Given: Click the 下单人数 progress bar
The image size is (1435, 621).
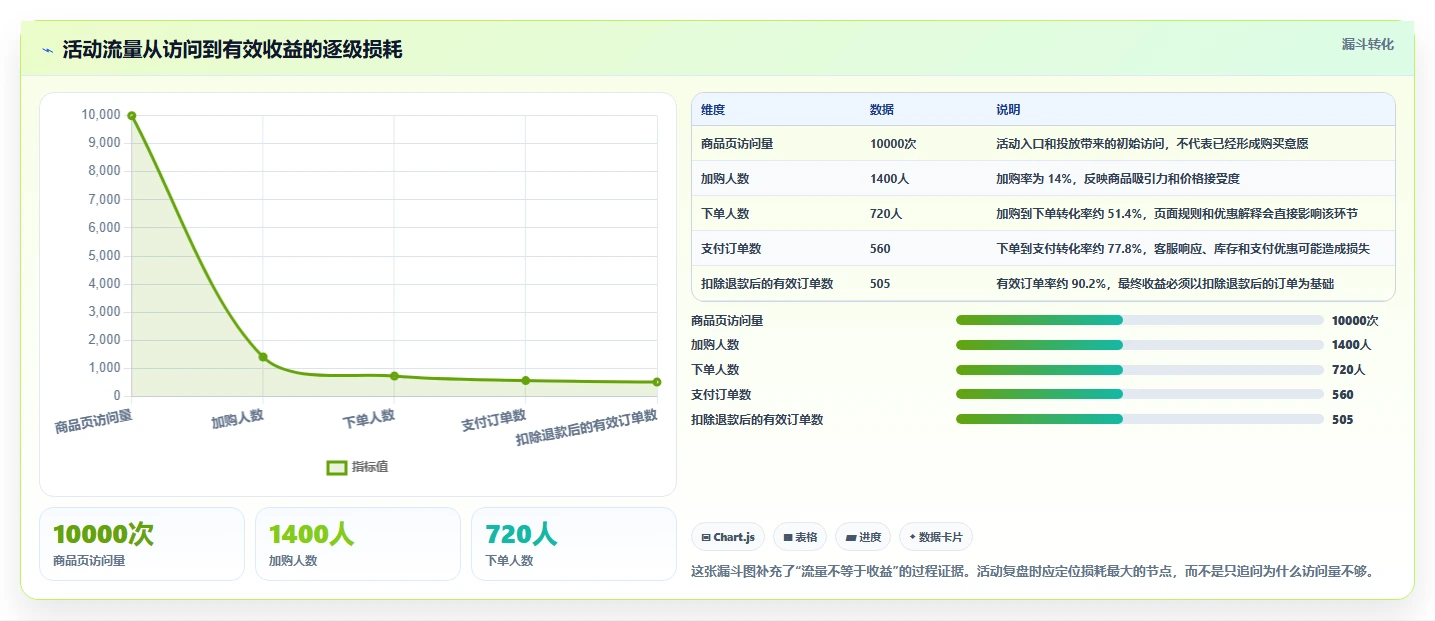Looking at the screenshot, I should [1140, 370].
